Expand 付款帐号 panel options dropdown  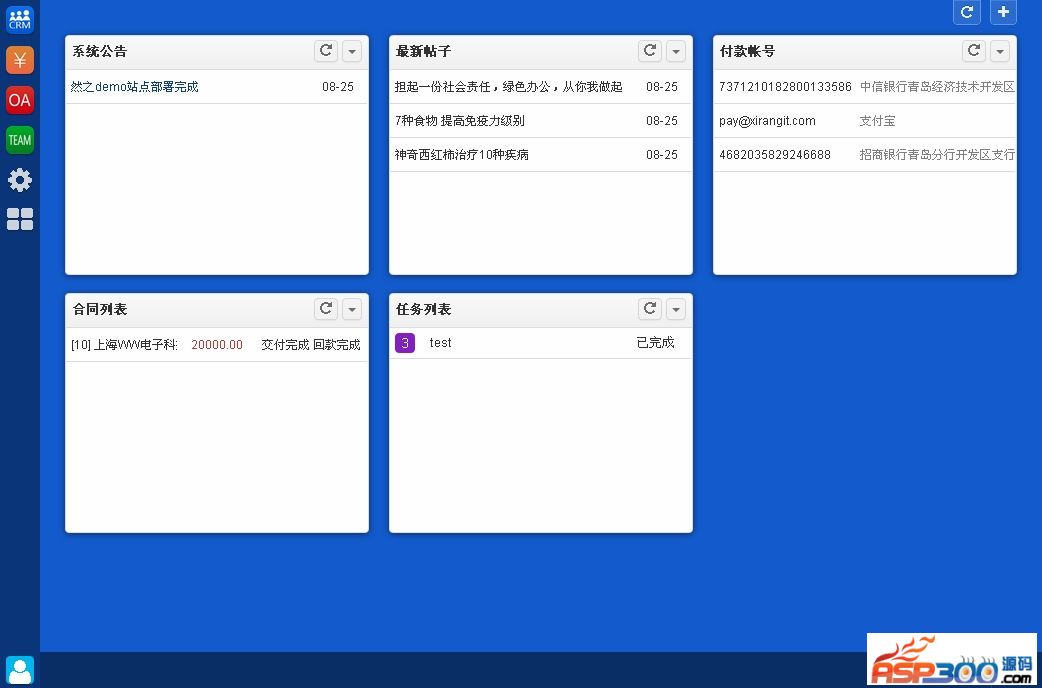[x=1000, y=51]
